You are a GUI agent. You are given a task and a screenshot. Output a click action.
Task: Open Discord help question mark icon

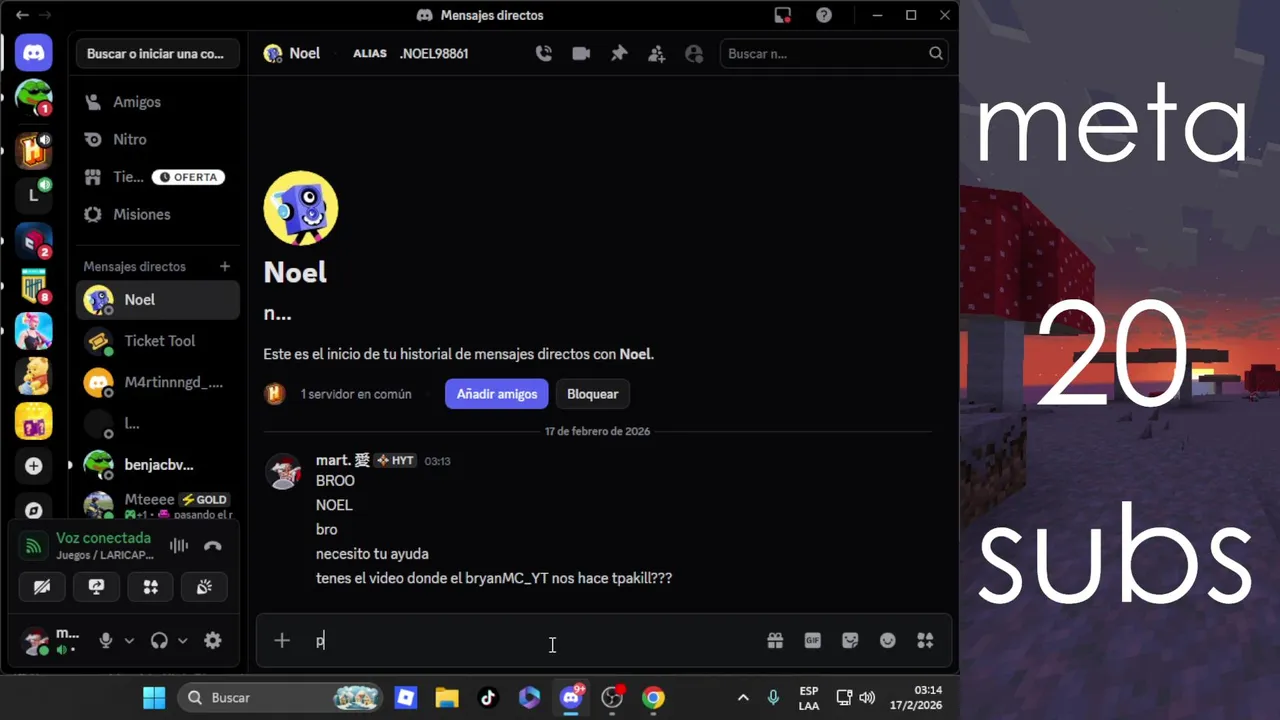tap(824, 15)
